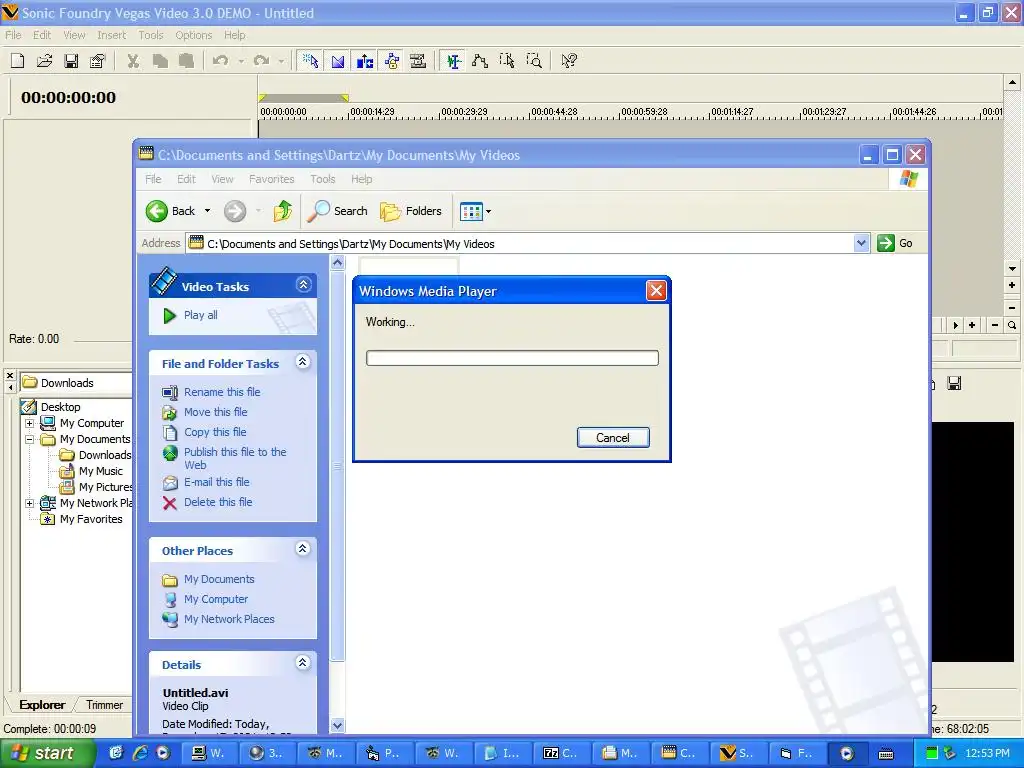Switch to the Explorer tab

click(x=42, y=705)
